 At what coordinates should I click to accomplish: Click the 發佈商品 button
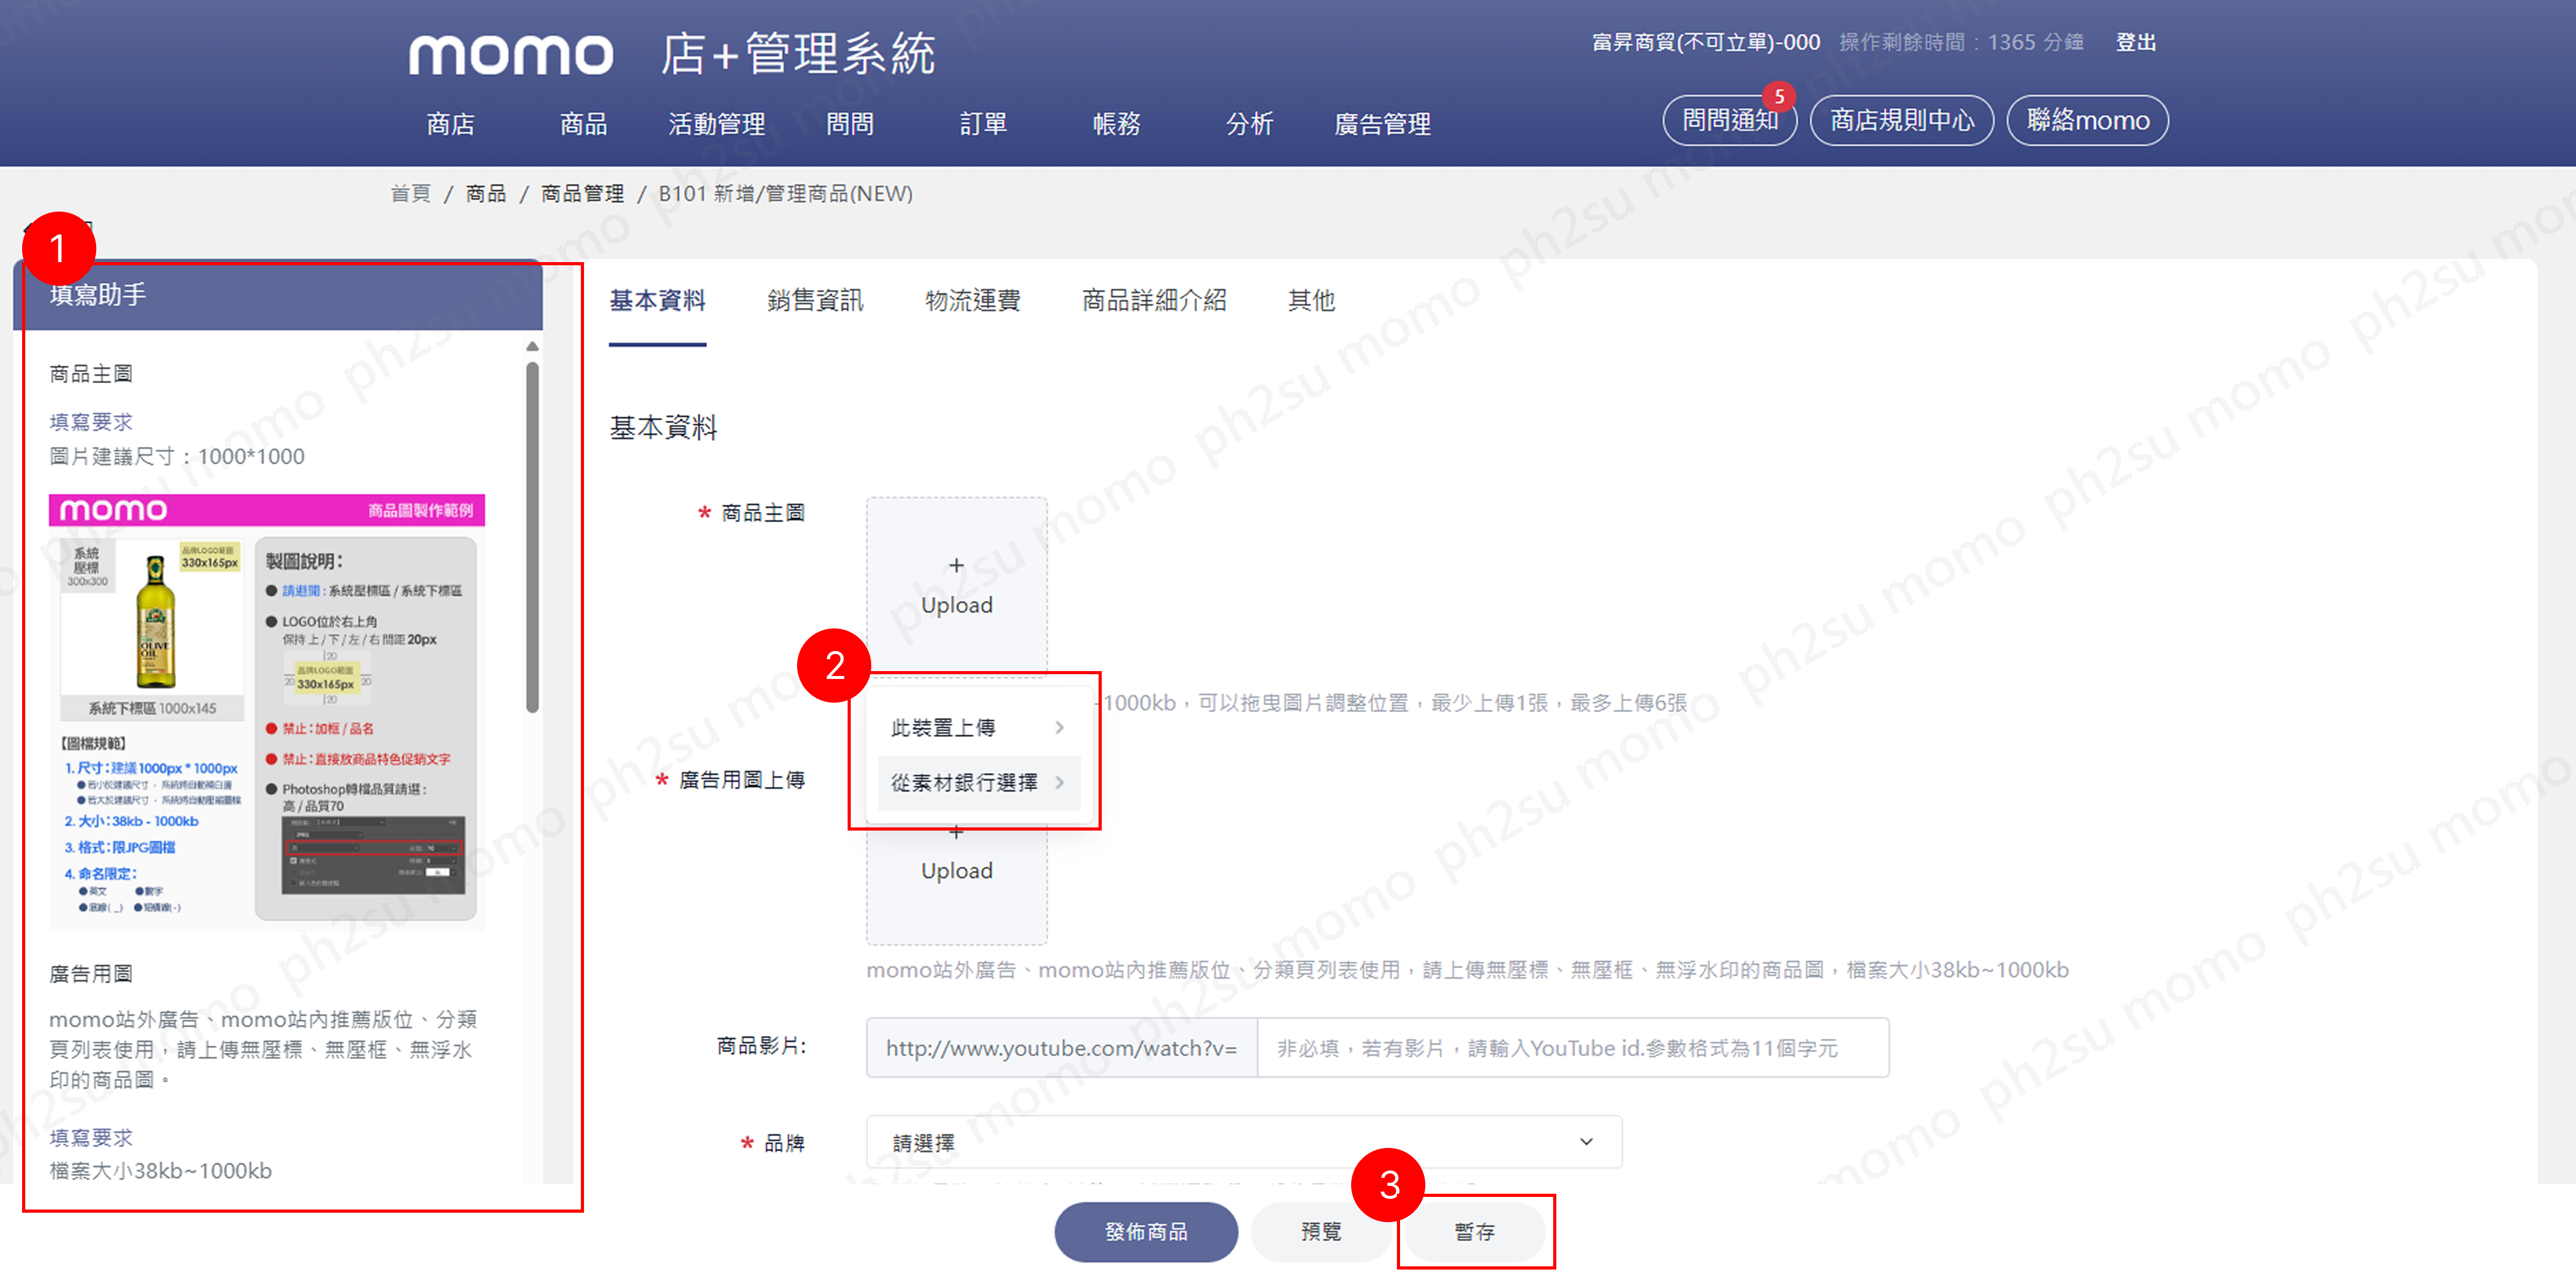(1146, 1231)
